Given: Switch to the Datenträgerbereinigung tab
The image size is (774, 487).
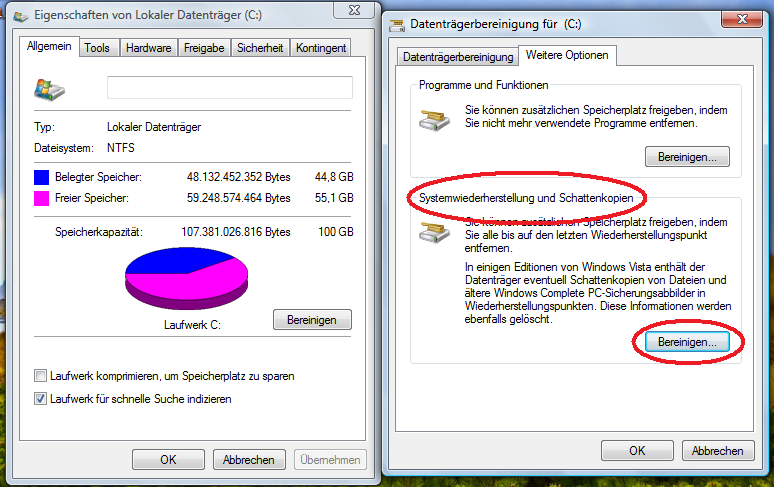Looking at the screenshot, I should 458,57.
